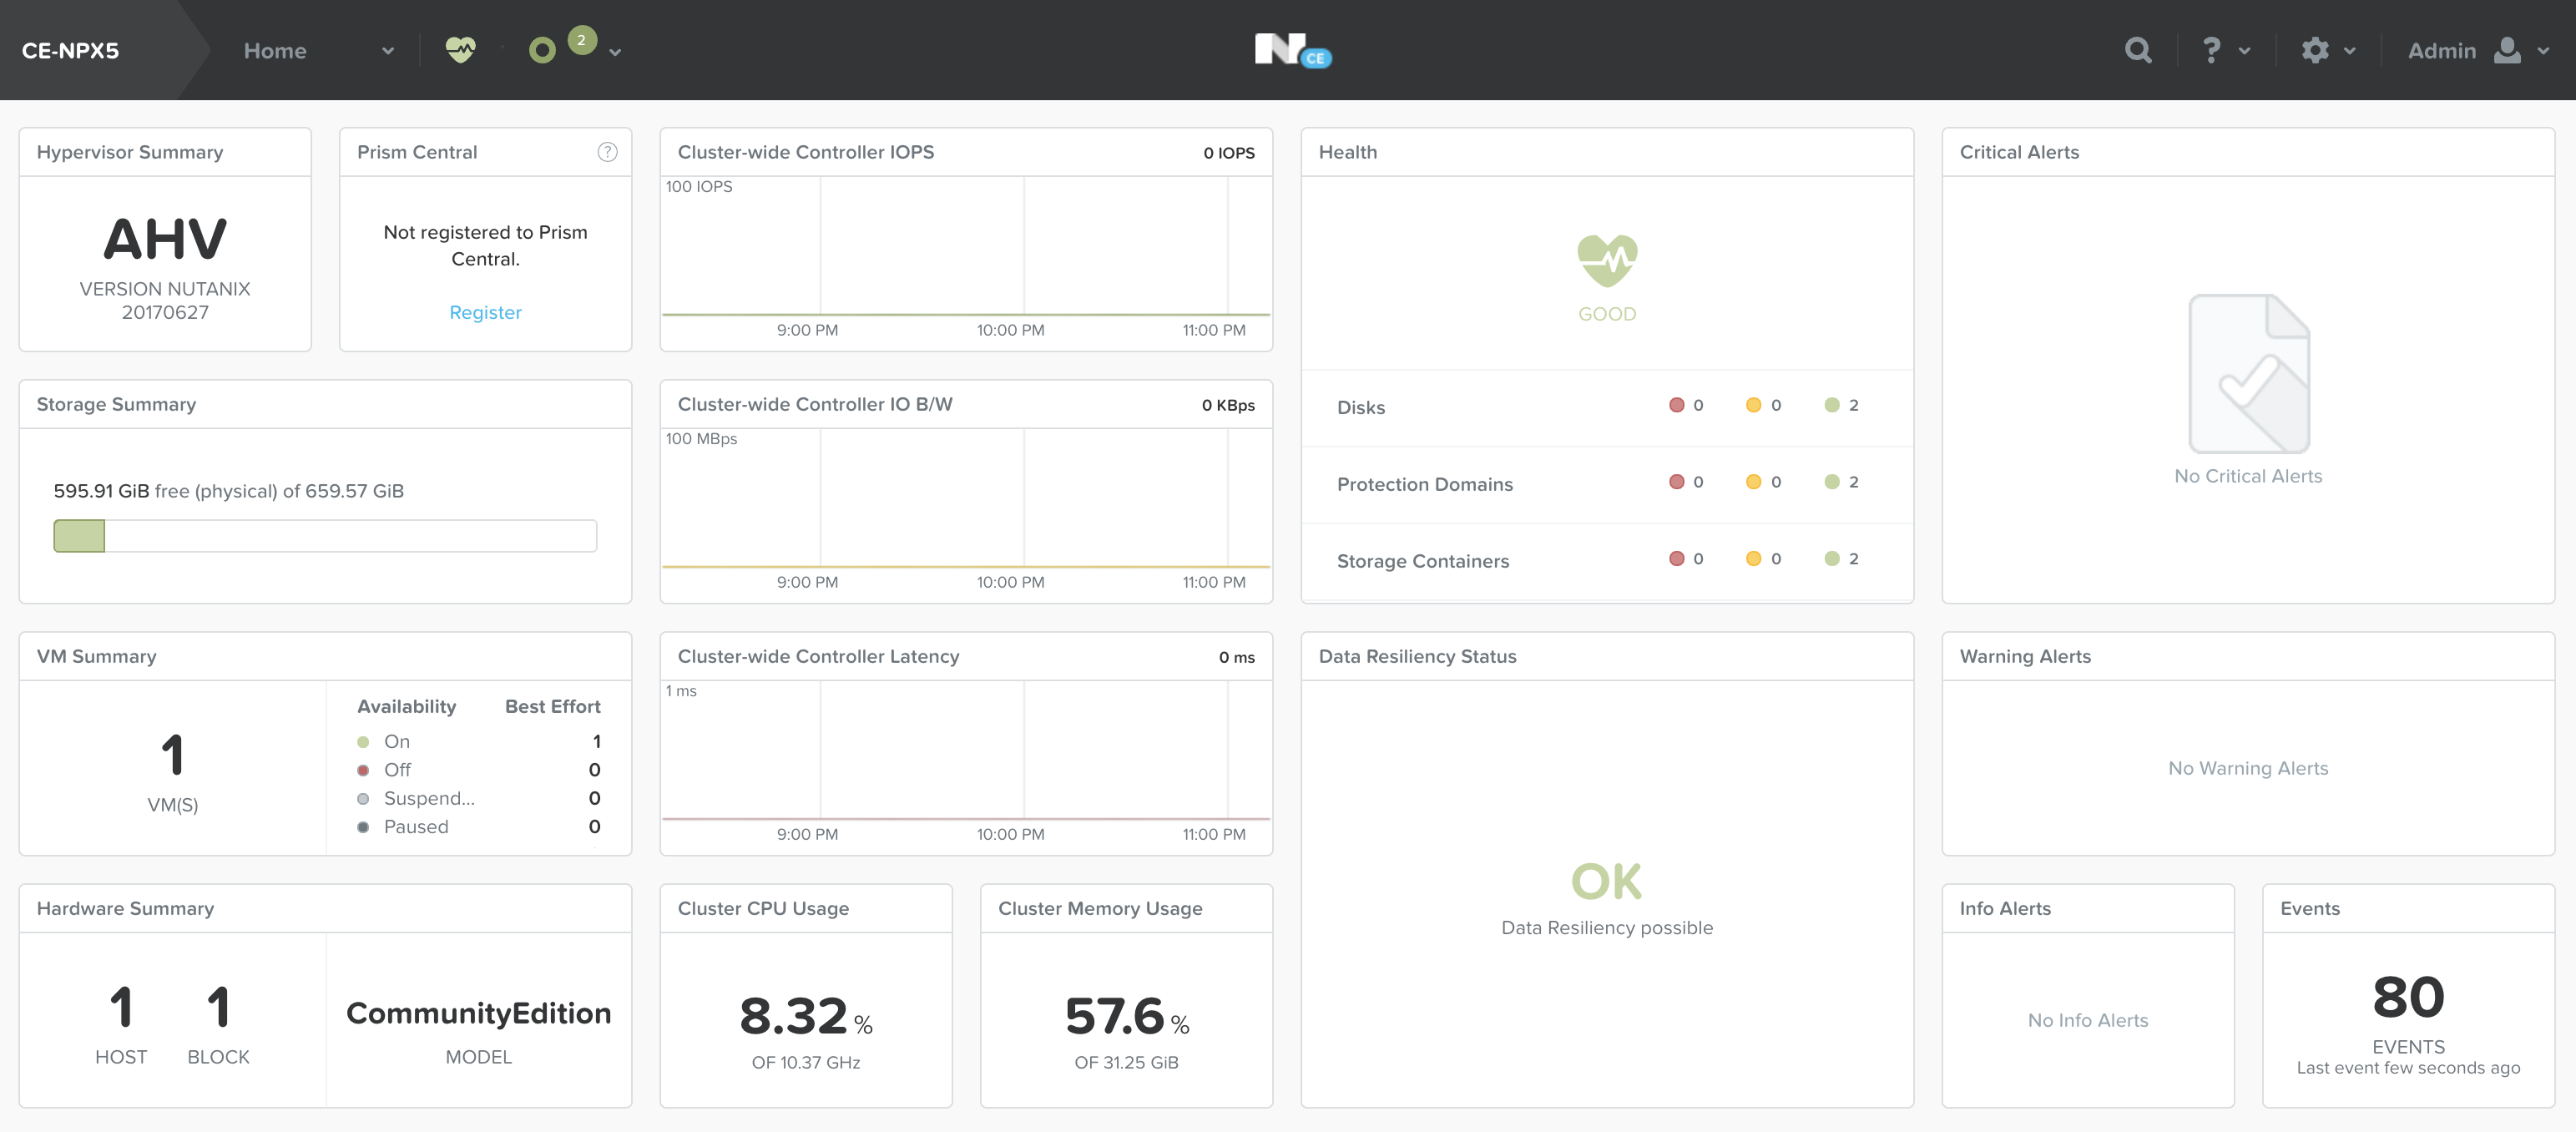This screenshot has width=2576, height=1132.
Task: Click the storage usage progress bar
Action: coord(325,536)
